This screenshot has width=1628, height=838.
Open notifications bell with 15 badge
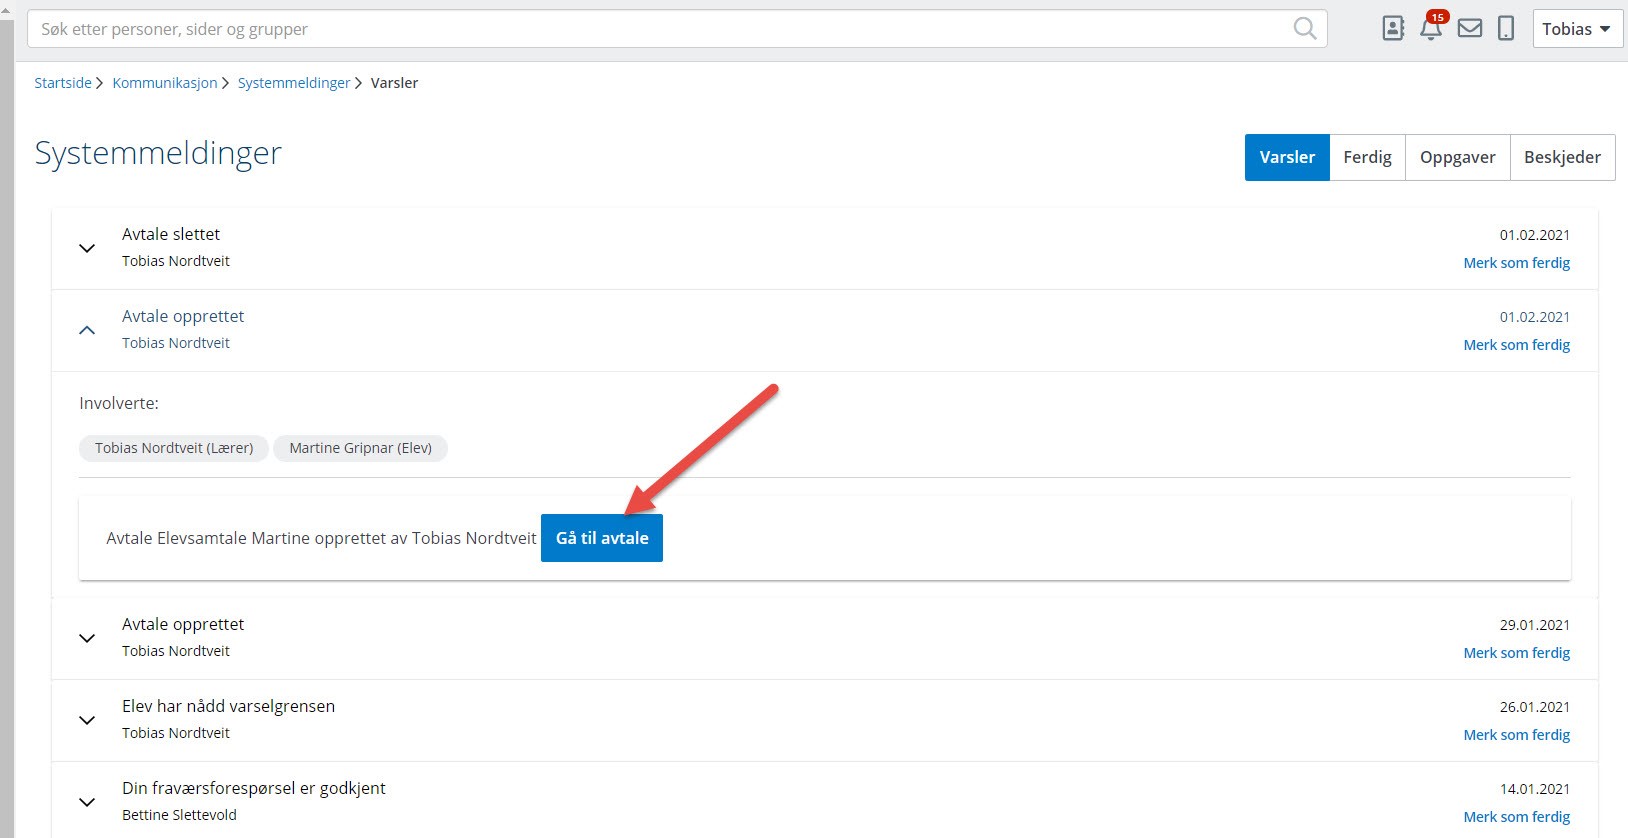click(x=1431, y=28)
